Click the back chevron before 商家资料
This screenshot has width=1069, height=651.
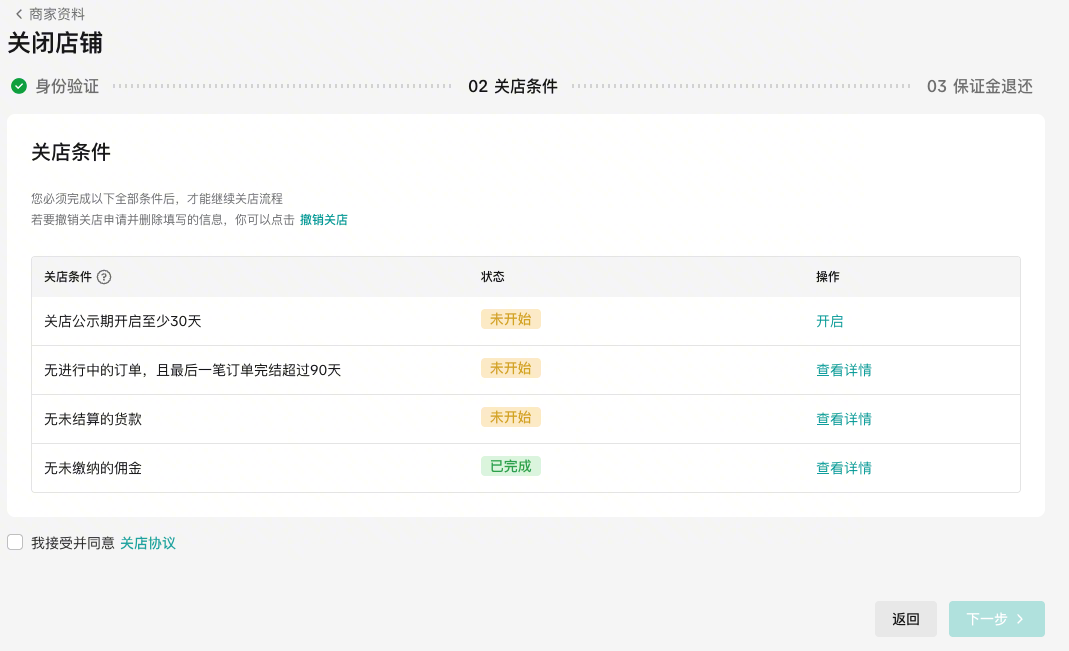[18, 14]
